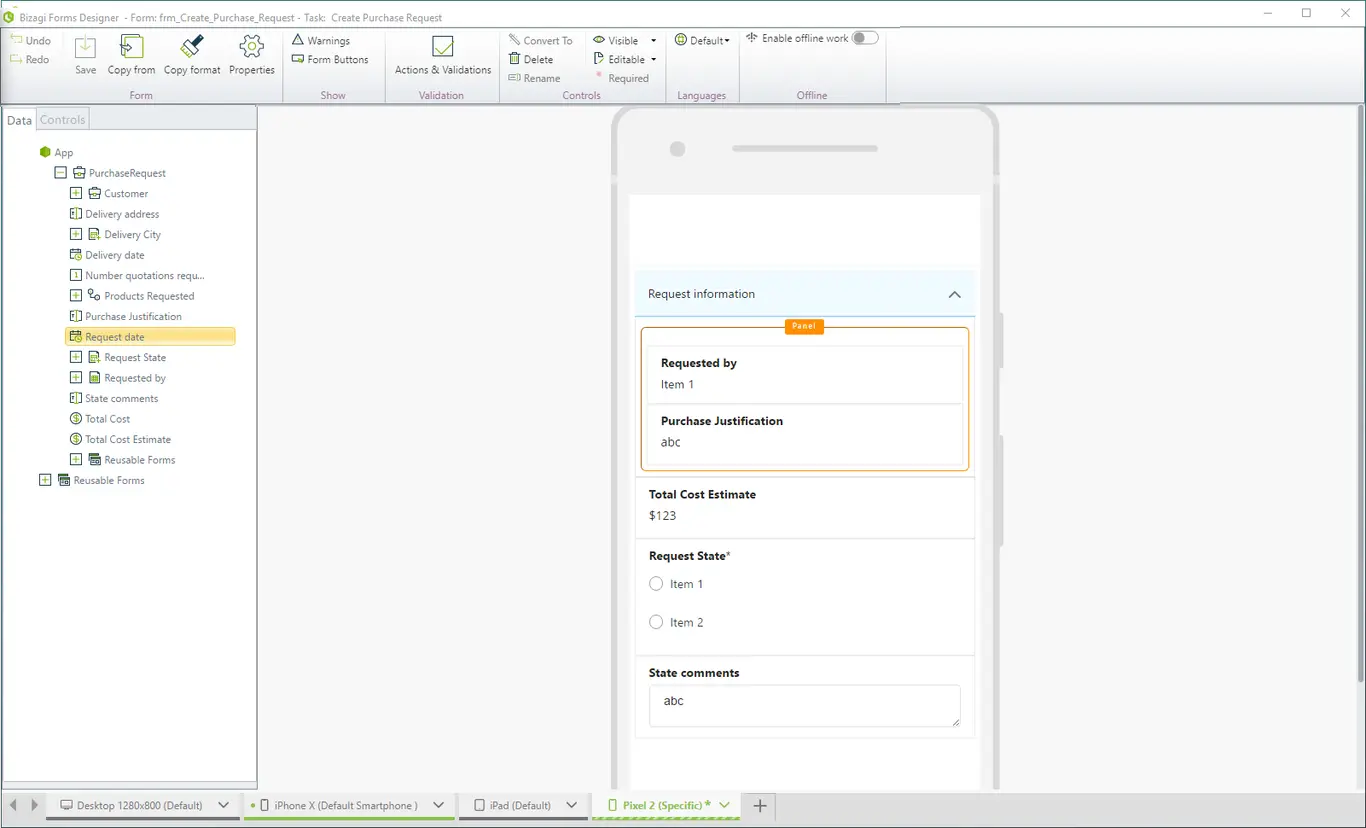Select the Item 1 radio button
Viewport: 1366px width, 828px height.
[656, 584]
